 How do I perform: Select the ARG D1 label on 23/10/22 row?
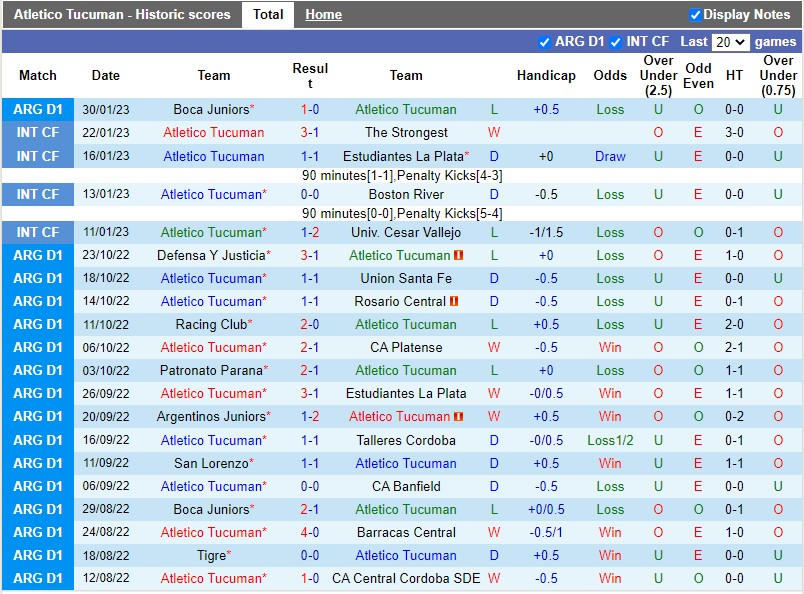(38, 255)
